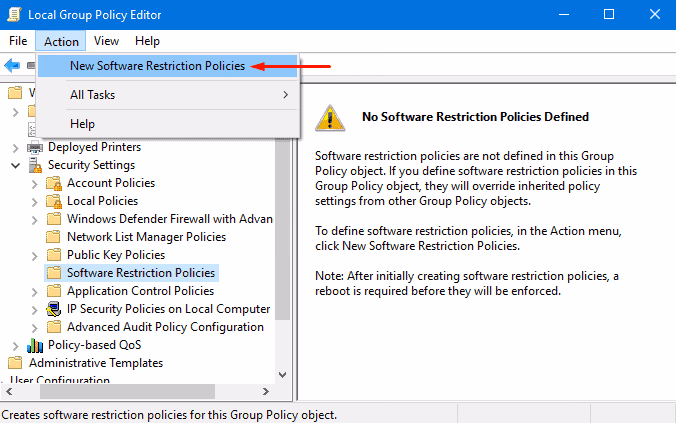Image resolution: width=676 pixels, height=423 pixels.
Task: Click the tree pane vertical scrollbar thumb
Action: point(283,229)
